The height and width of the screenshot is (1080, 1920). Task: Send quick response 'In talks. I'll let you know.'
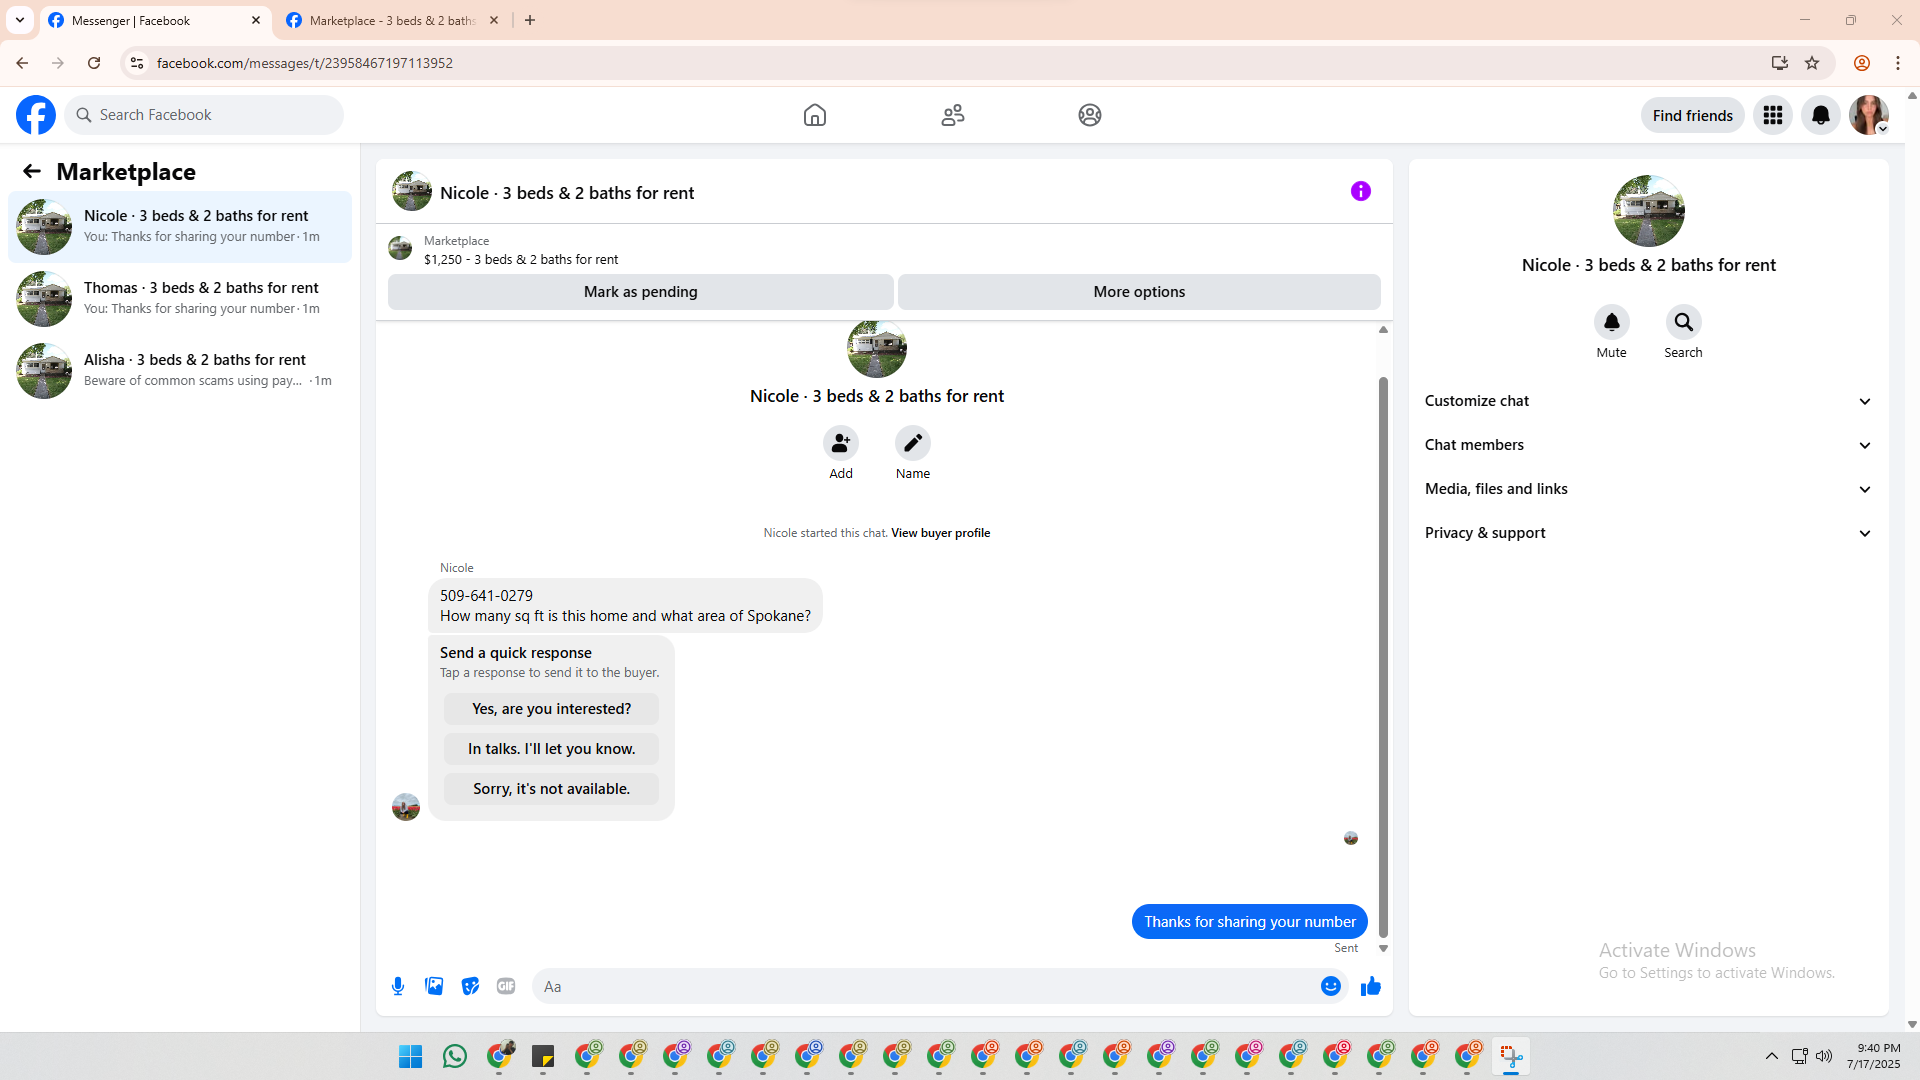(x=552, y=749)
